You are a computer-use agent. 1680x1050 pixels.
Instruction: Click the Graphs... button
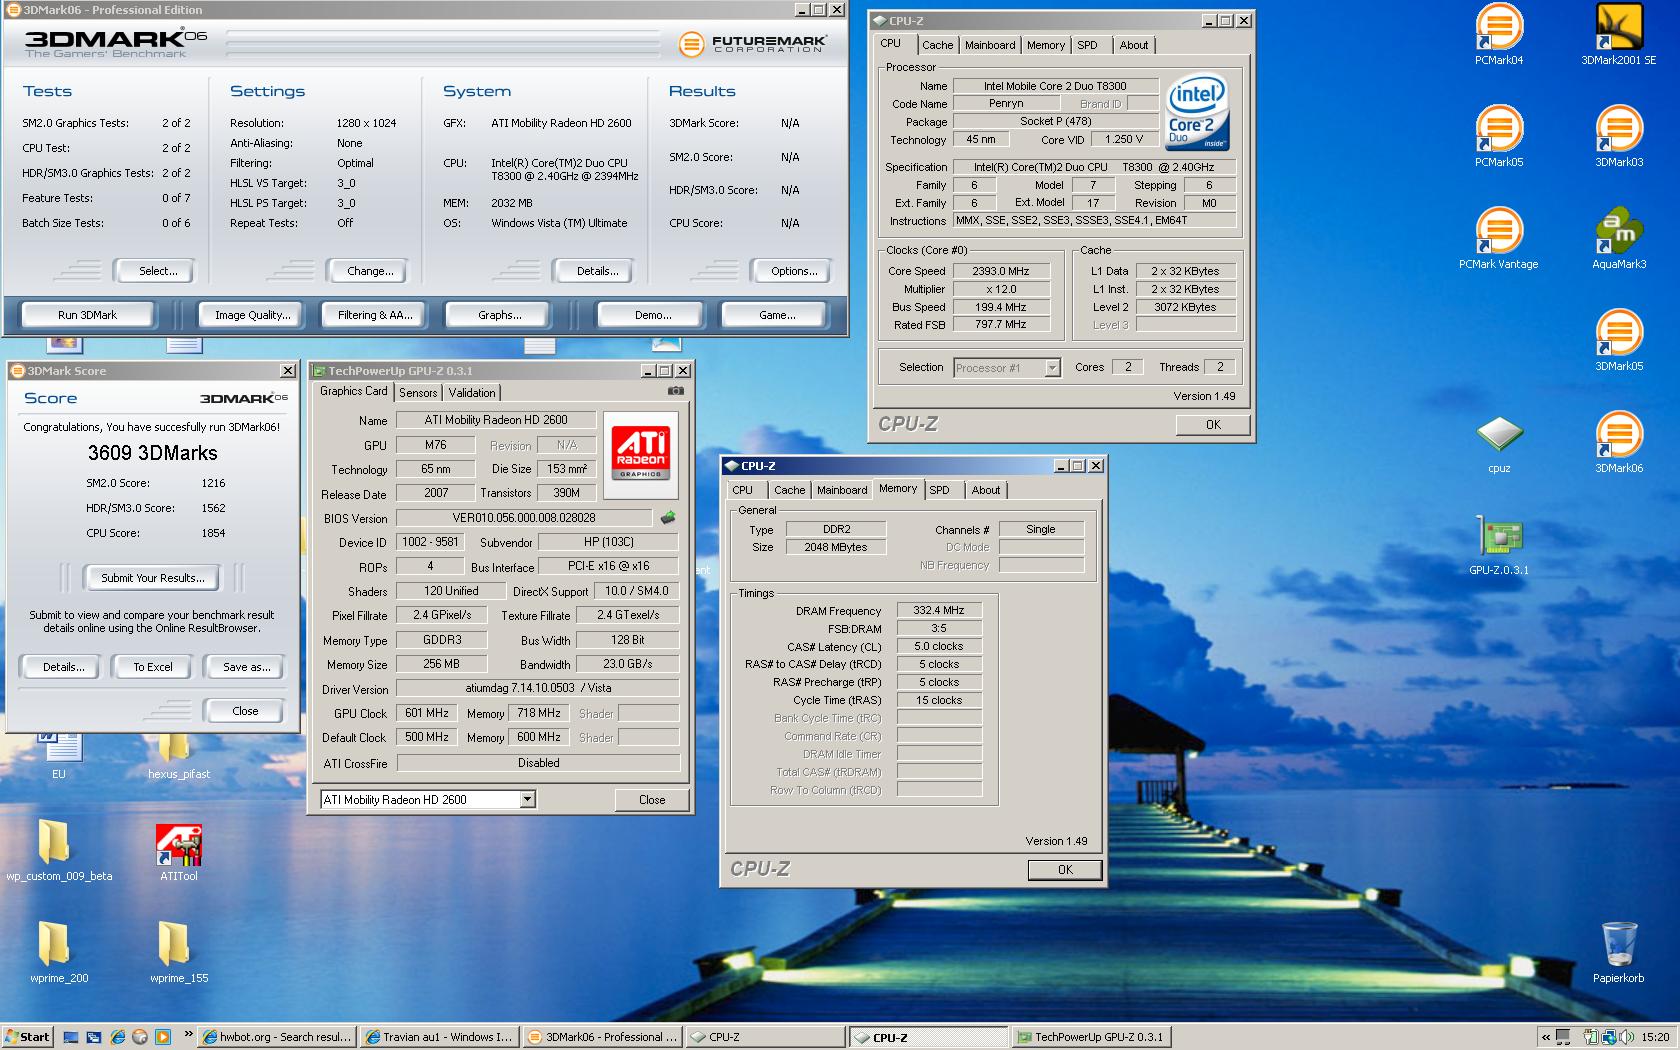tap(499, 315)
